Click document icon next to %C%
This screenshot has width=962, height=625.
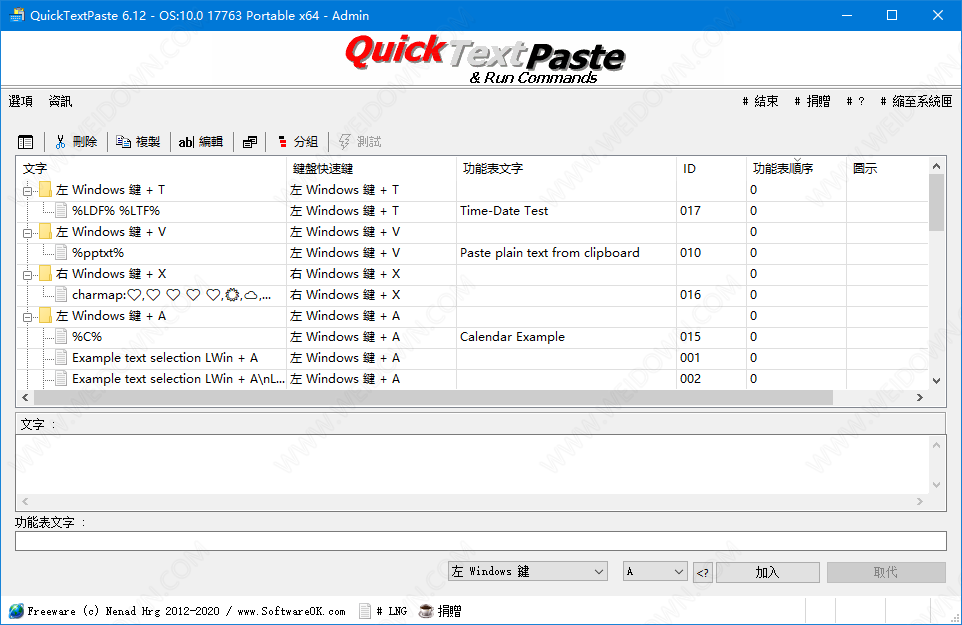[61, 337]
